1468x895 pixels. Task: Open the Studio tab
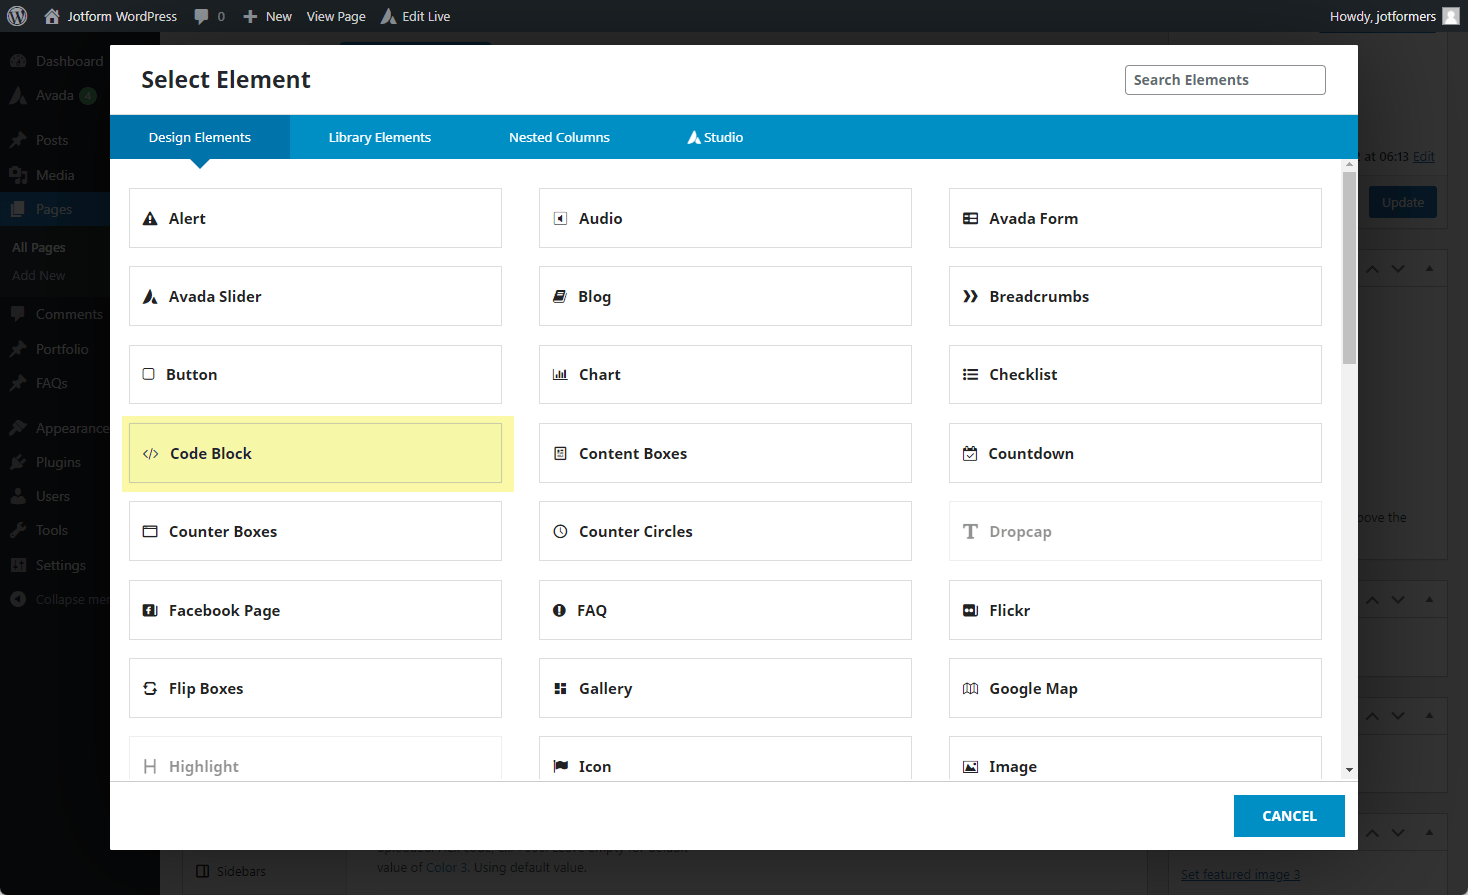(x=715, y=138)
